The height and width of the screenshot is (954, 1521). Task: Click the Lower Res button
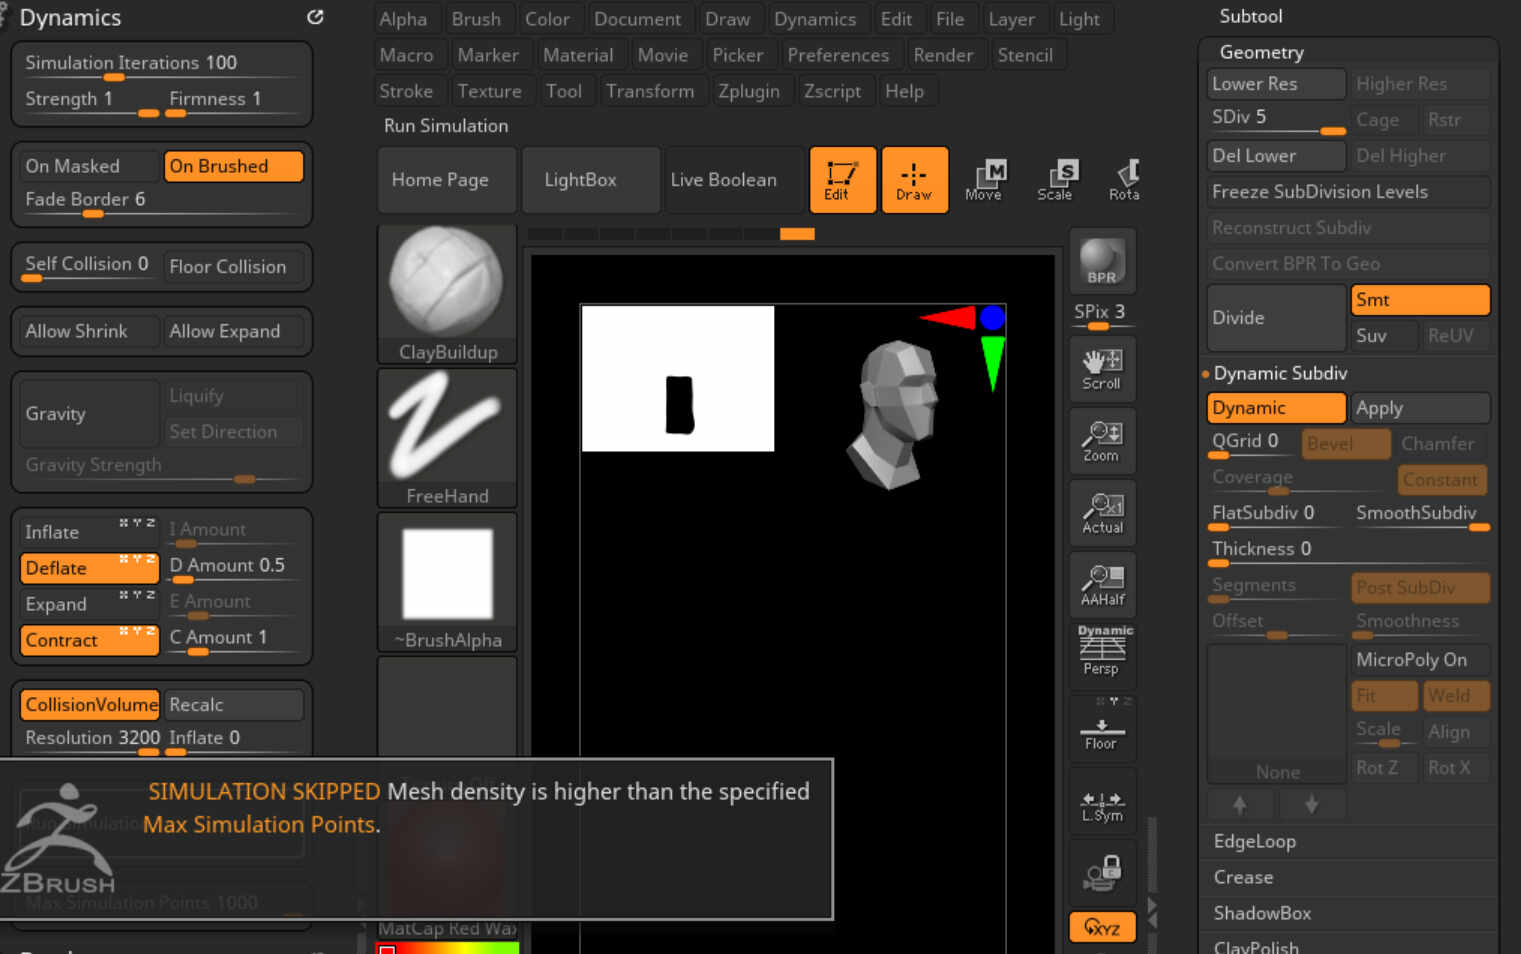point(1276,84)
